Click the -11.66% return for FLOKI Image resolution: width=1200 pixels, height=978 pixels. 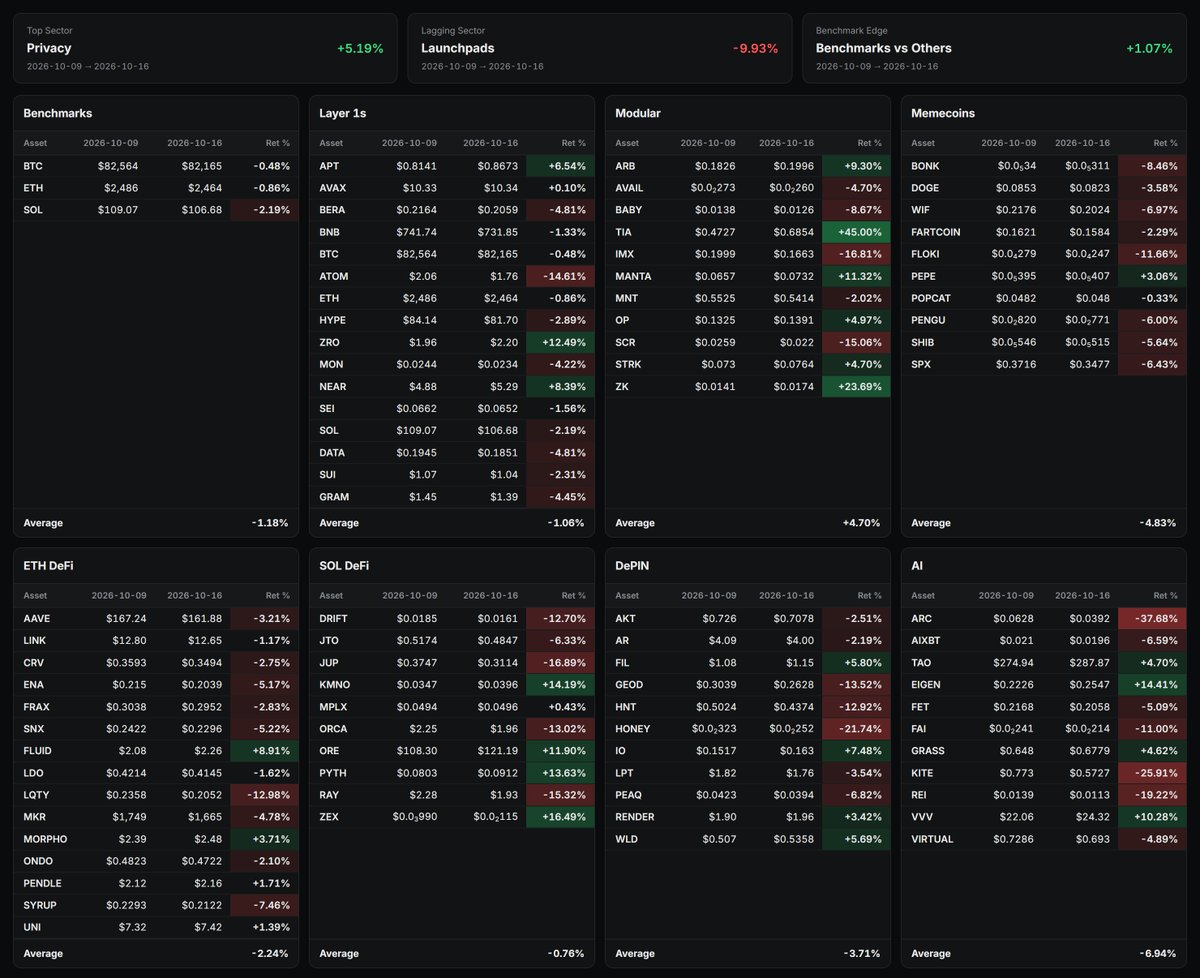pyautogui.click(x=1152, y=254)
